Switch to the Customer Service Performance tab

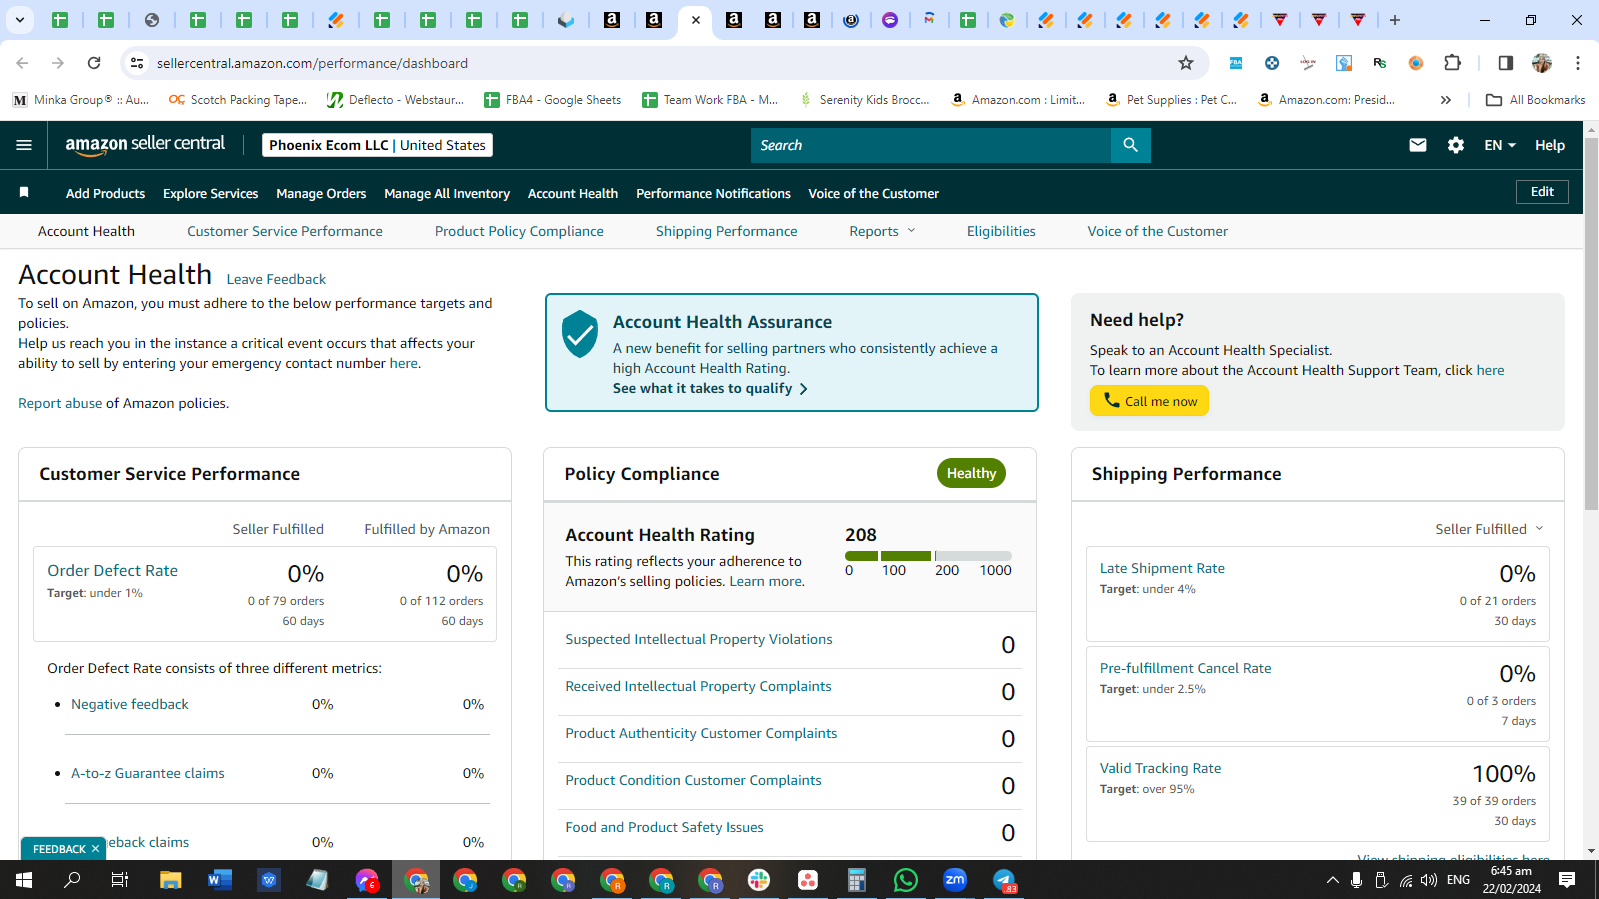tap(285, 231)
